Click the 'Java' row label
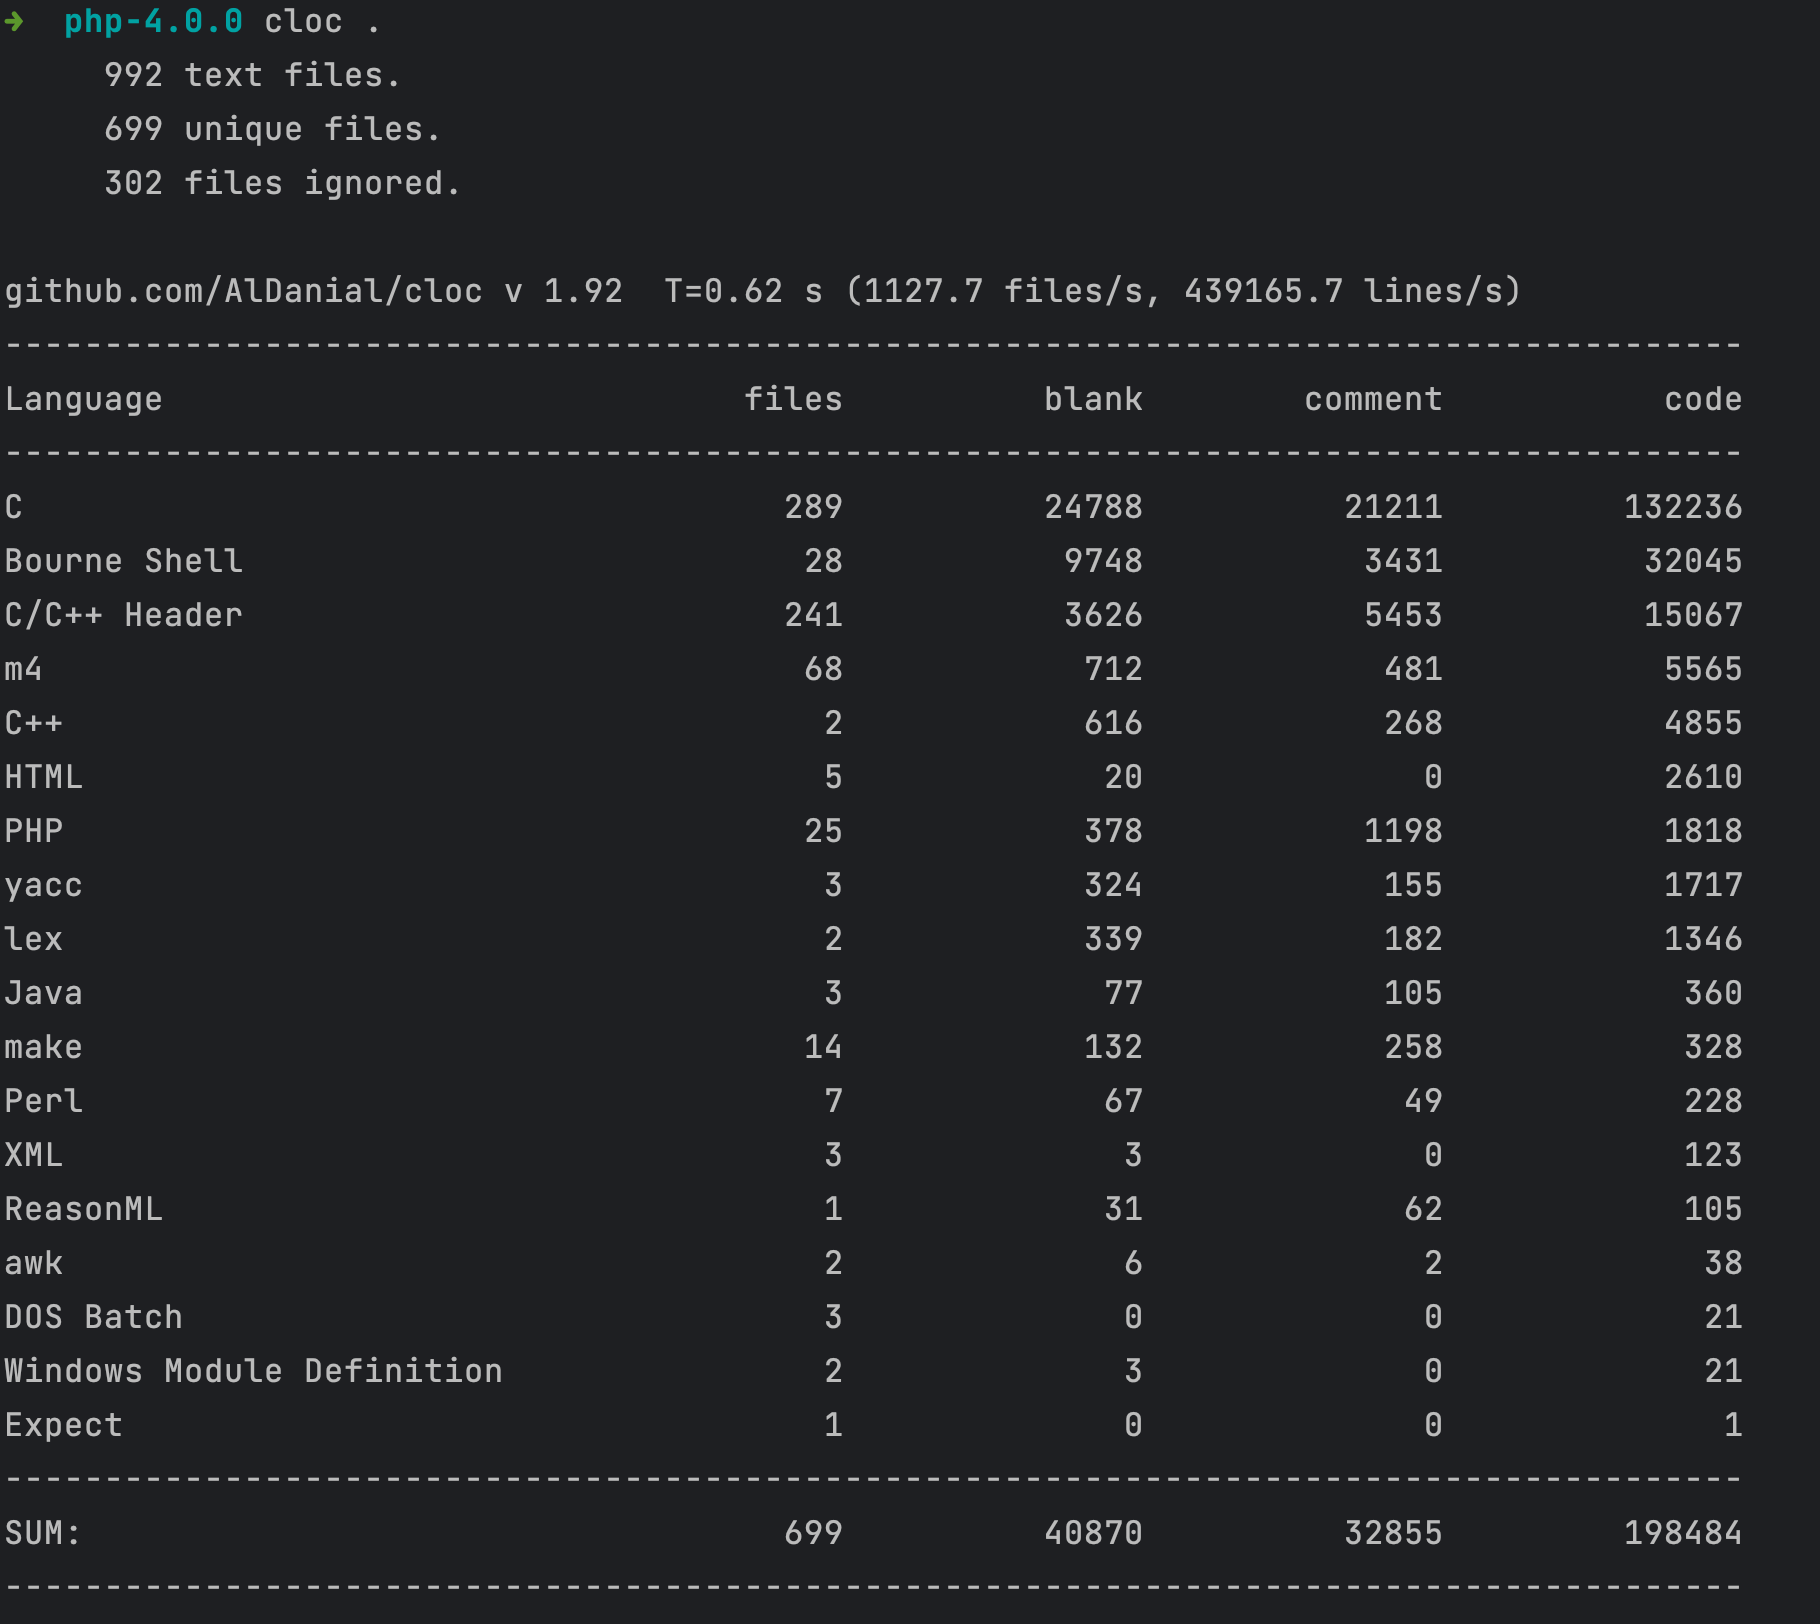The height and width of the screenshot is (1624, 1820). click(43, 993)
